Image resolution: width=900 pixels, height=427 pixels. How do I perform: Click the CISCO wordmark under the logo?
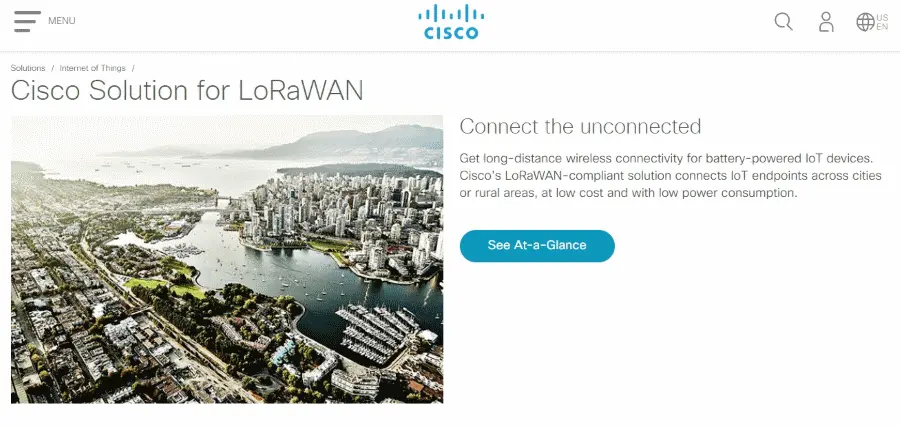[451, 33]
